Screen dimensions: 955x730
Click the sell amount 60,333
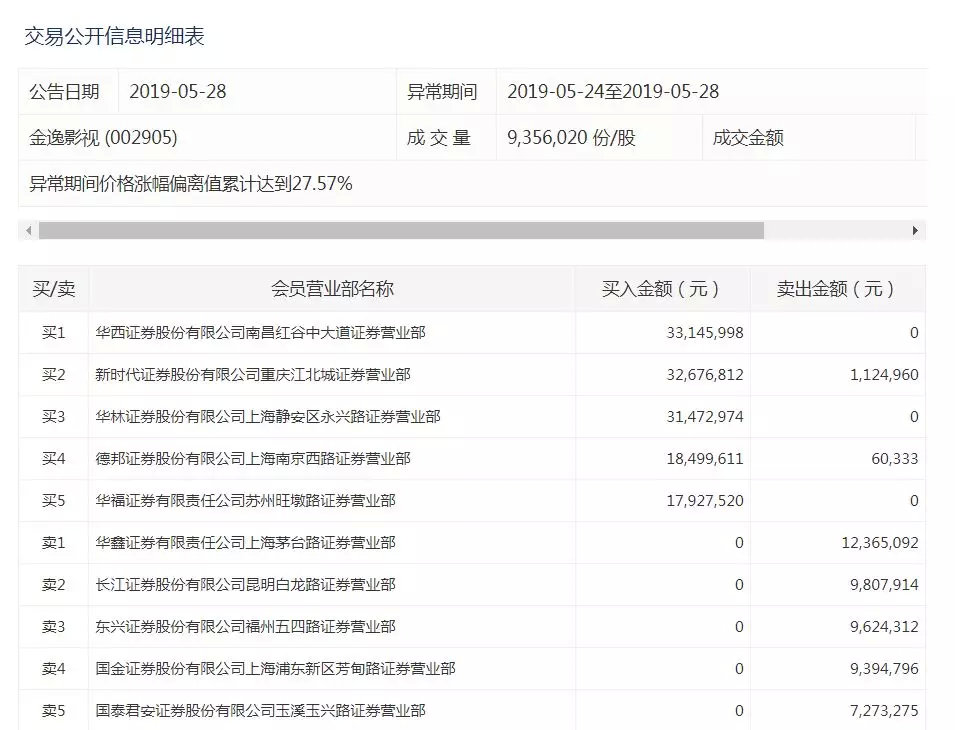point(895,459)
